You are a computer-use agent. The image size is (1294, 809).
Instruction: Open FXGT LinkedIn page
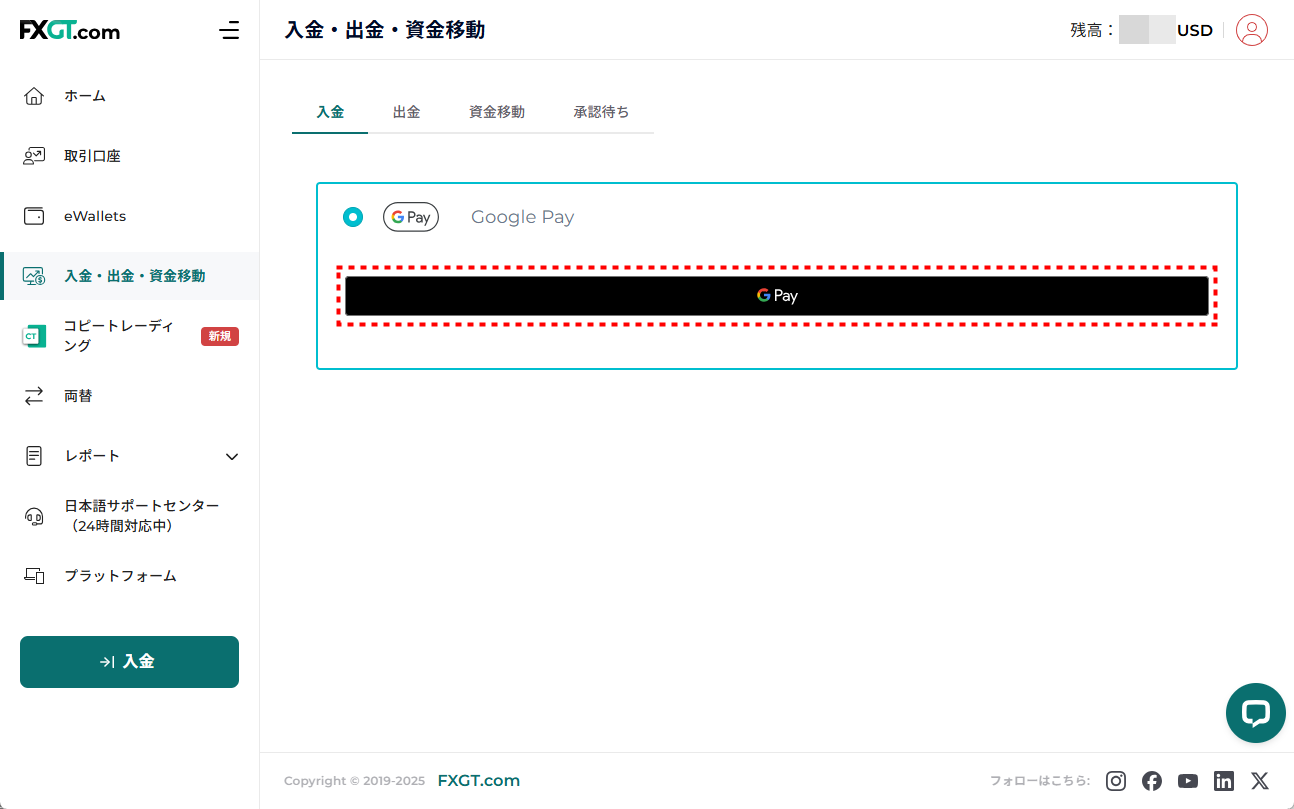coord(1224,781)
